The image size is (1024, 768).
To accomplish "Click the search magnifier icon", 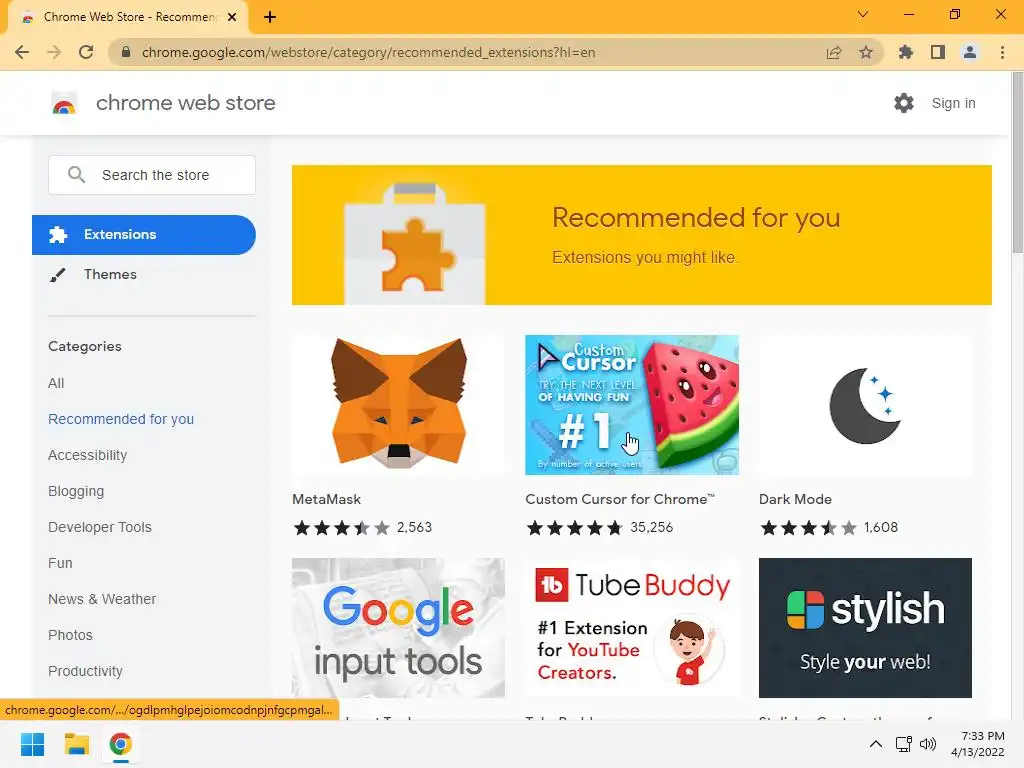I will click(x=76, y=174).
